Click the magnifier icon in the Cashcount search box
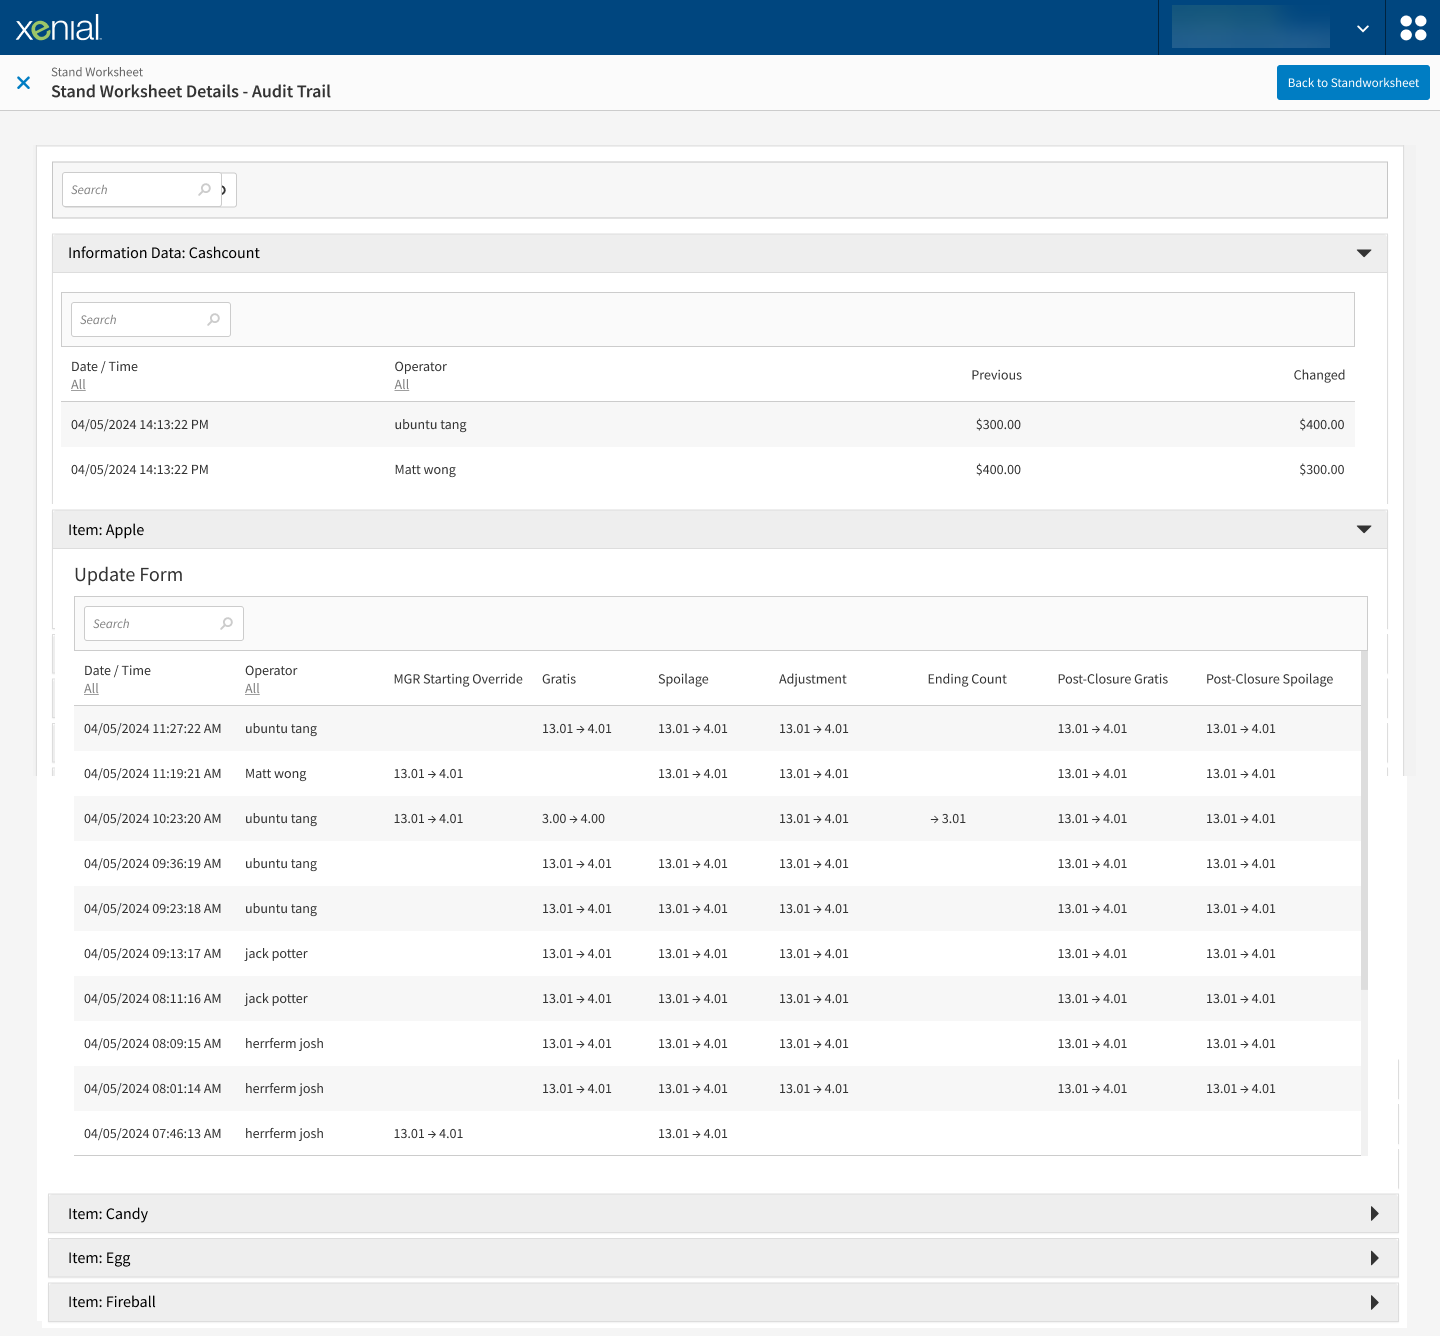The width and height of the screenshot is (1440, 1336). click(x=214, y=319)
